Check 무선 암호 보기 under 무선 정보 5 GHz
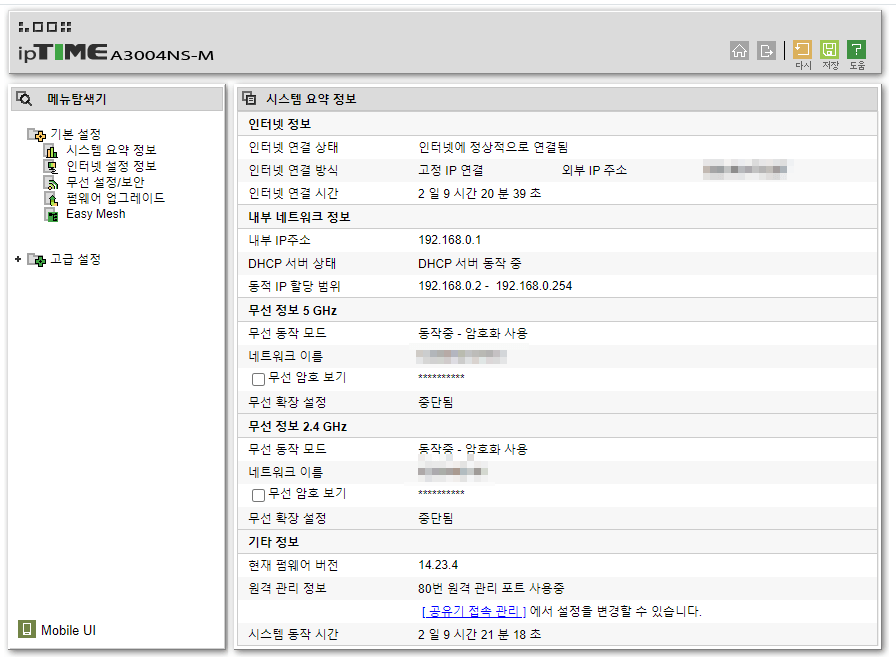 coord(256,379)
